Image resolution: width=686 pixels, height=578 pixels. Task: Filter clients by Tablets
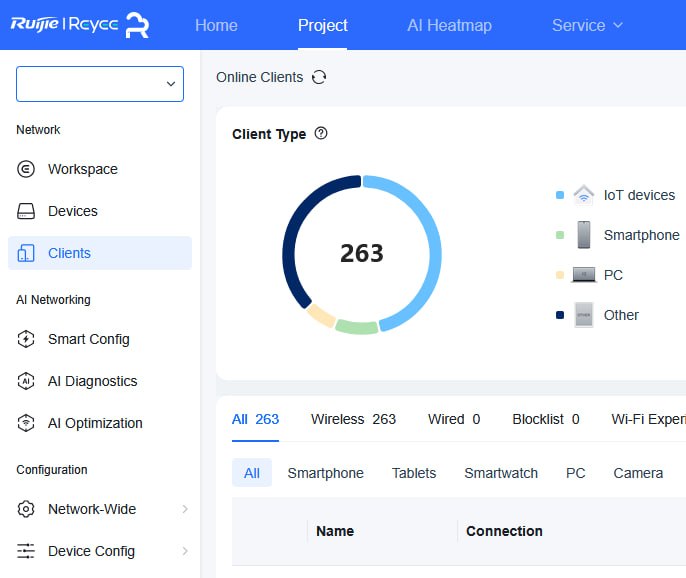coord(414,473)
